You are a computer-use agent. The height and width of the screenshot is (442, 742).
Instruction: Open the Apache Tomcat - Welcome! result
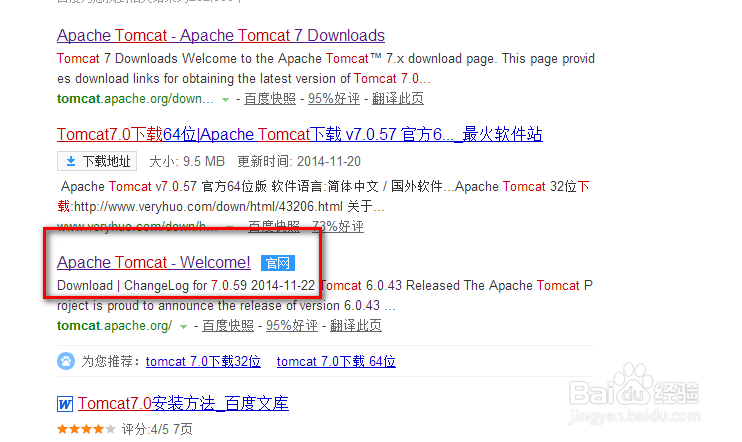154,263
